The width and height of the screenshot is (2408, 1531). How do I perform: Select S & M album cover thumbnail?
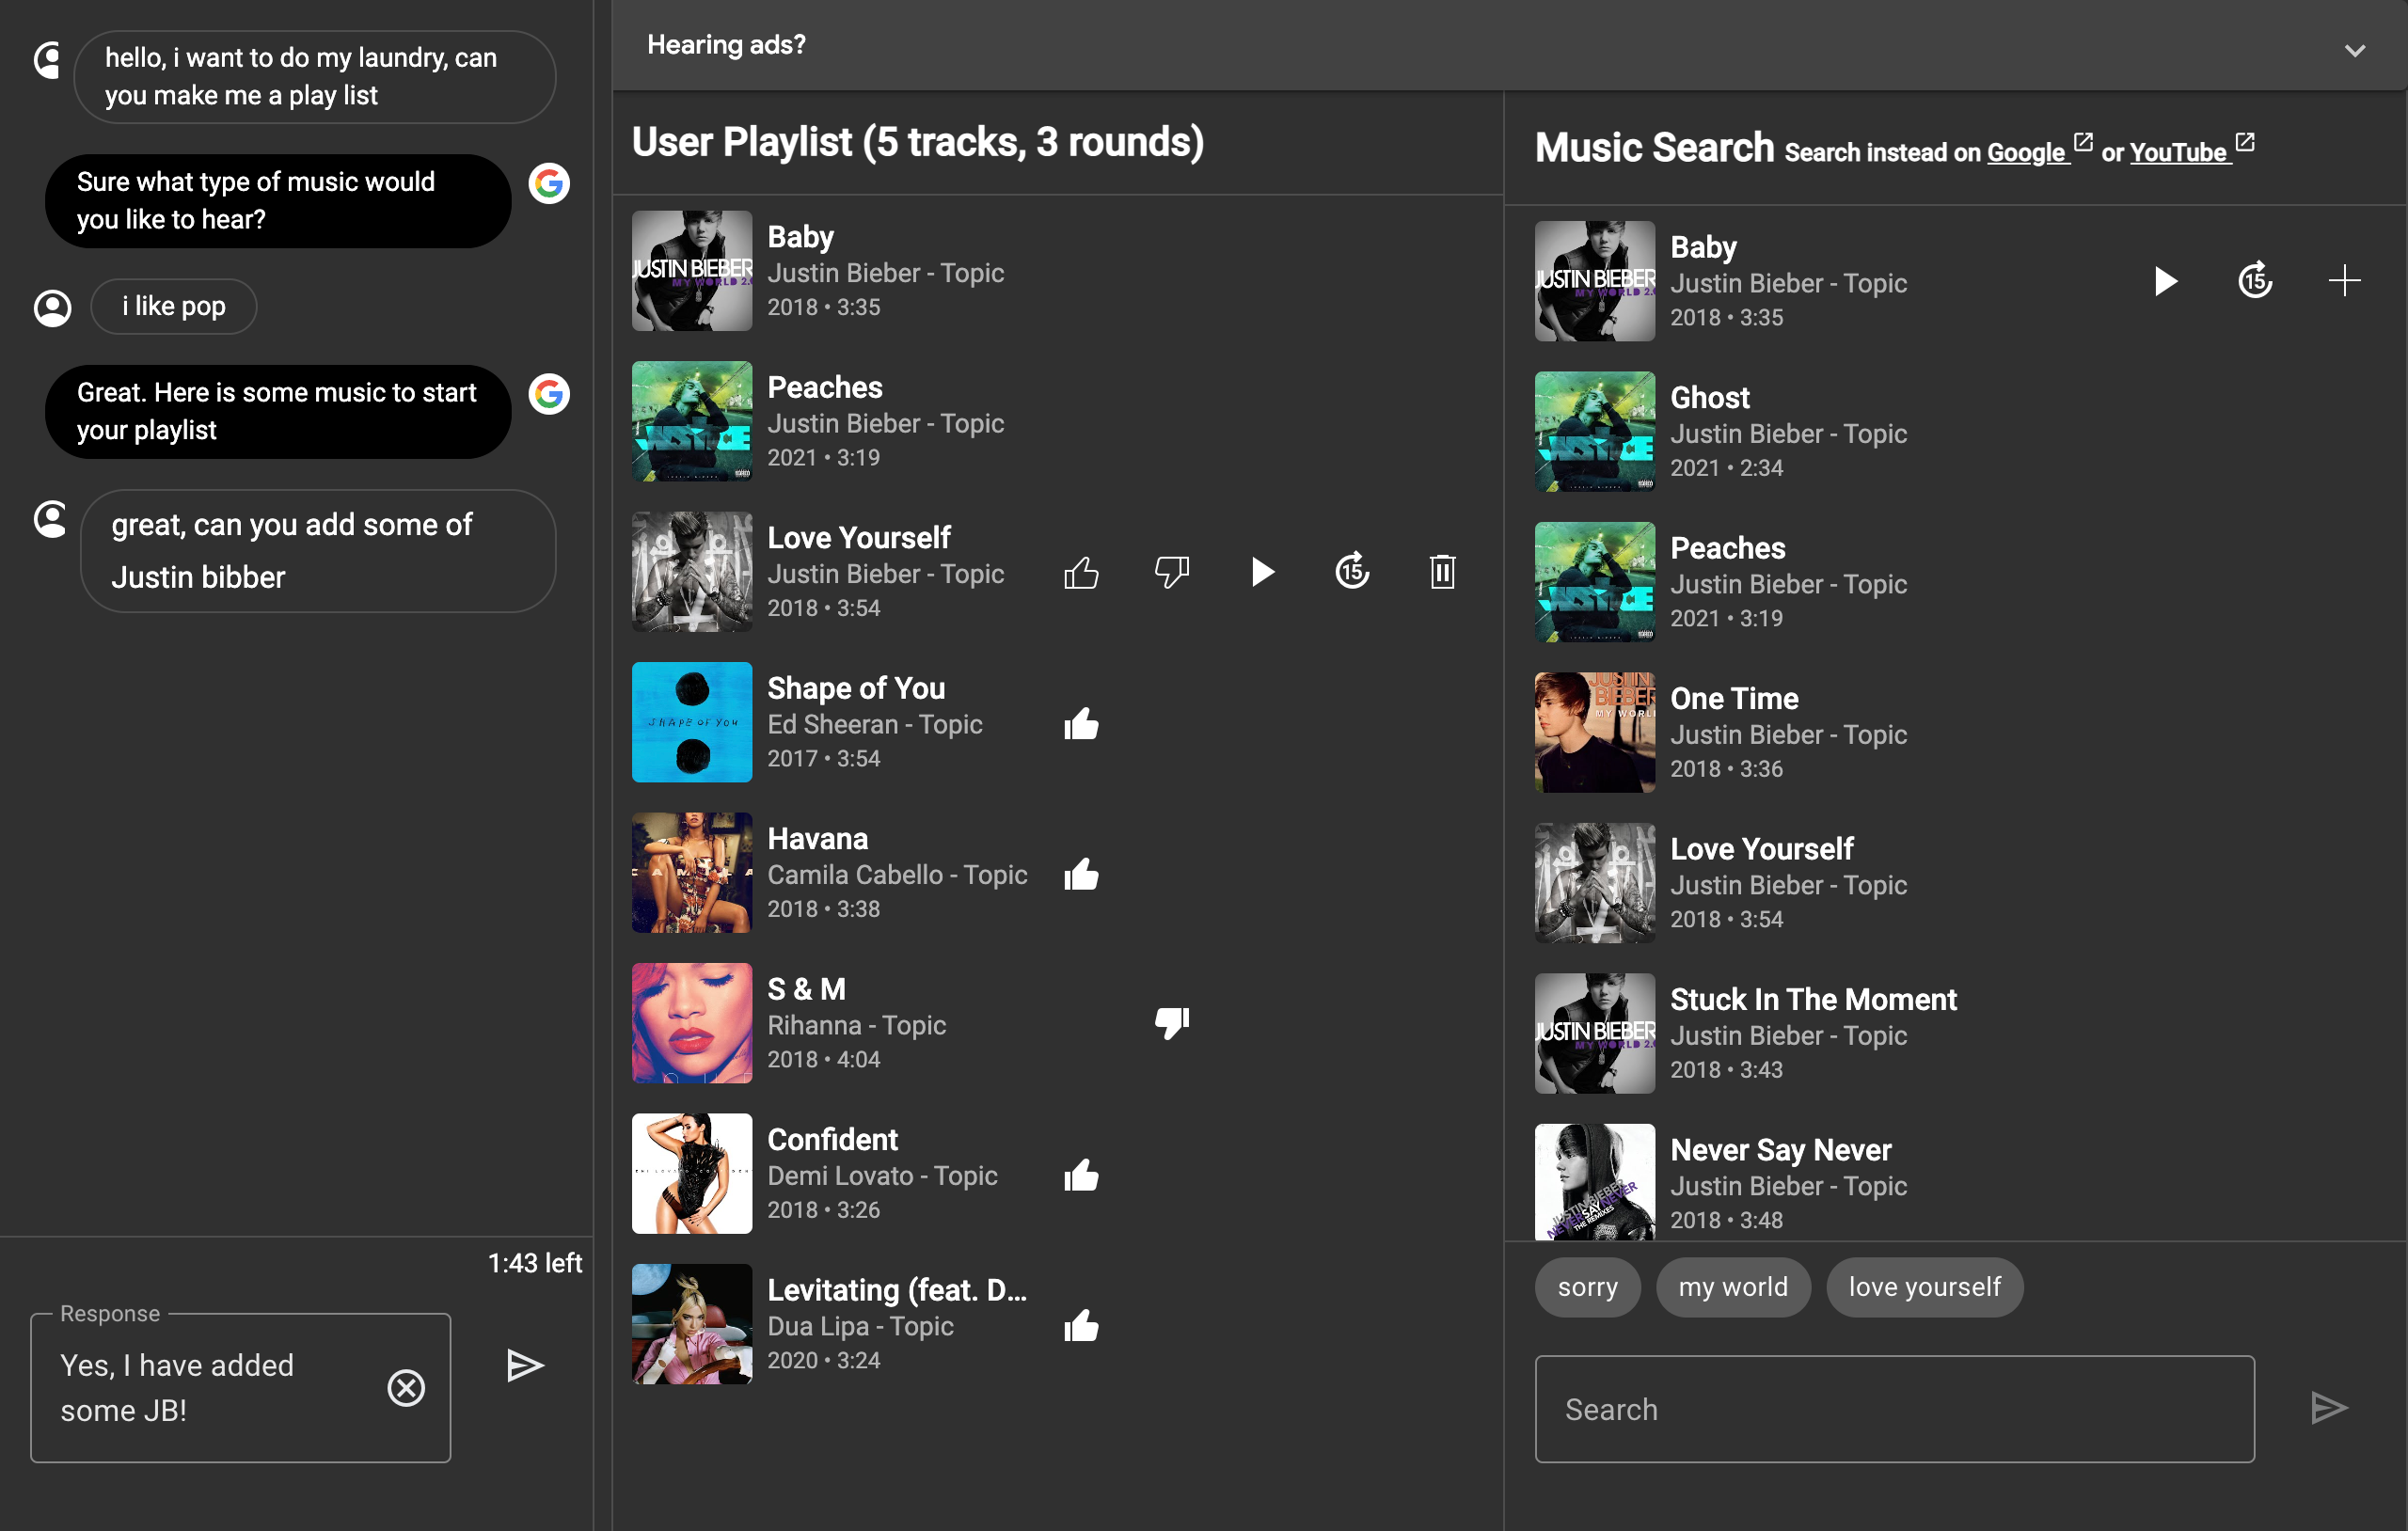click(692, 1023)
